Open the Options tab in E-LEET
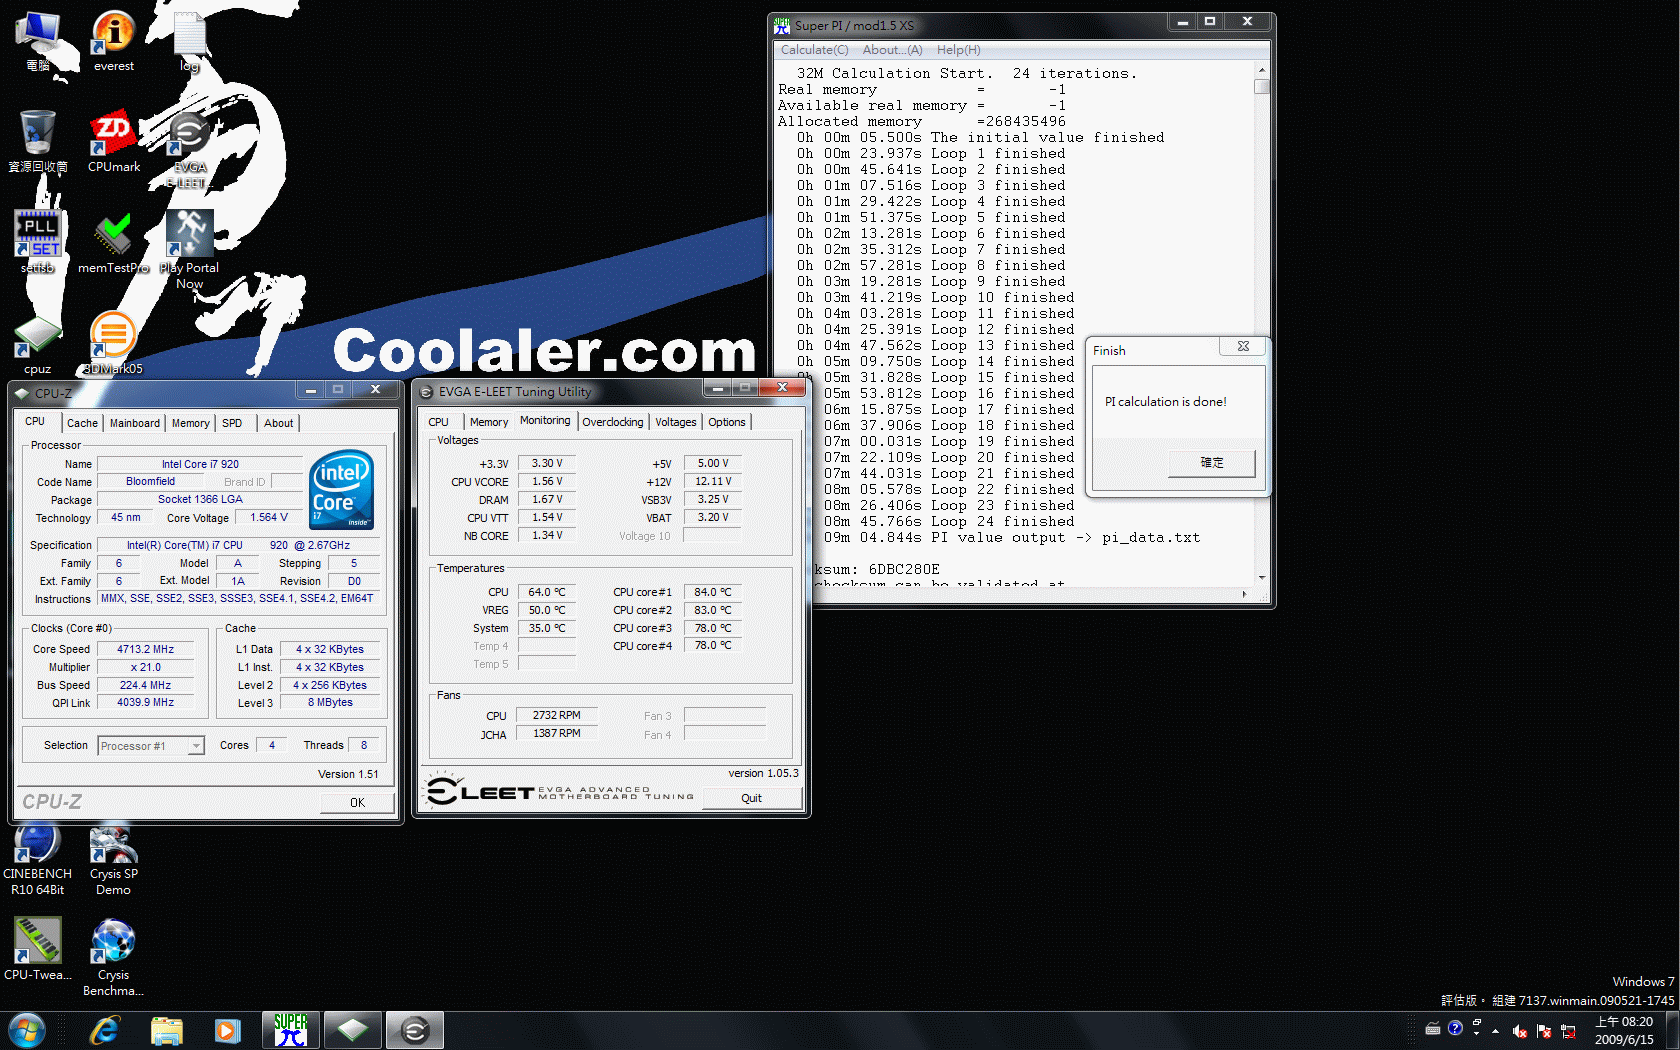1680x1050 pixels. point(727,422)
